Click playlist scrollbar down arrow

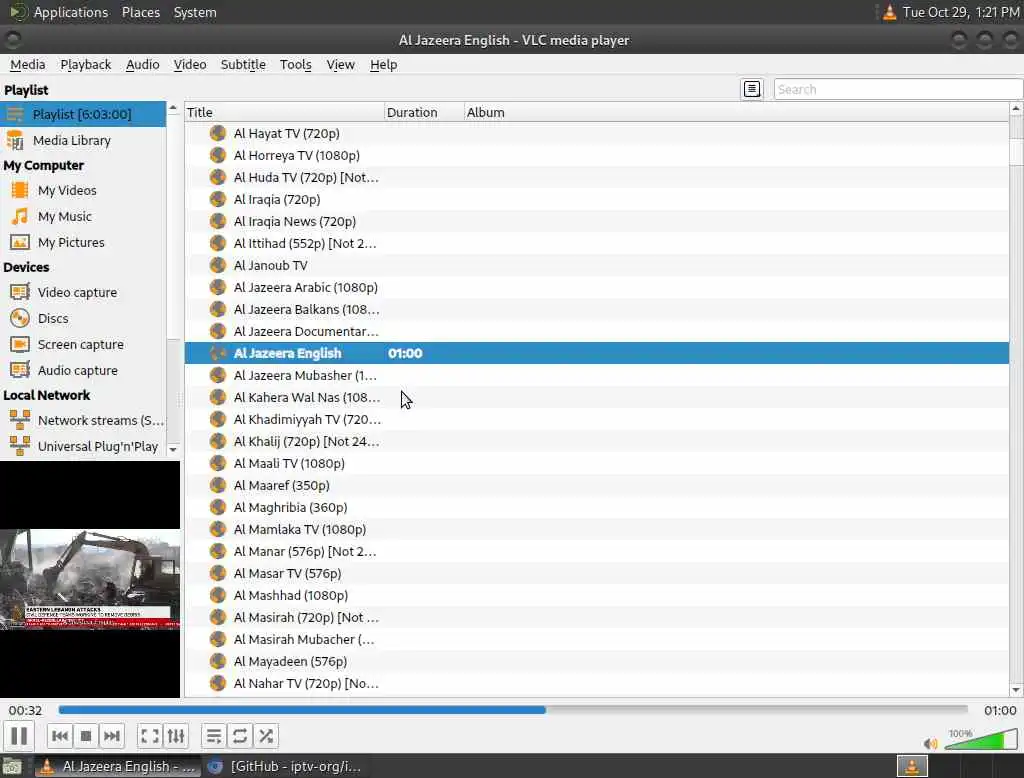1016,690
